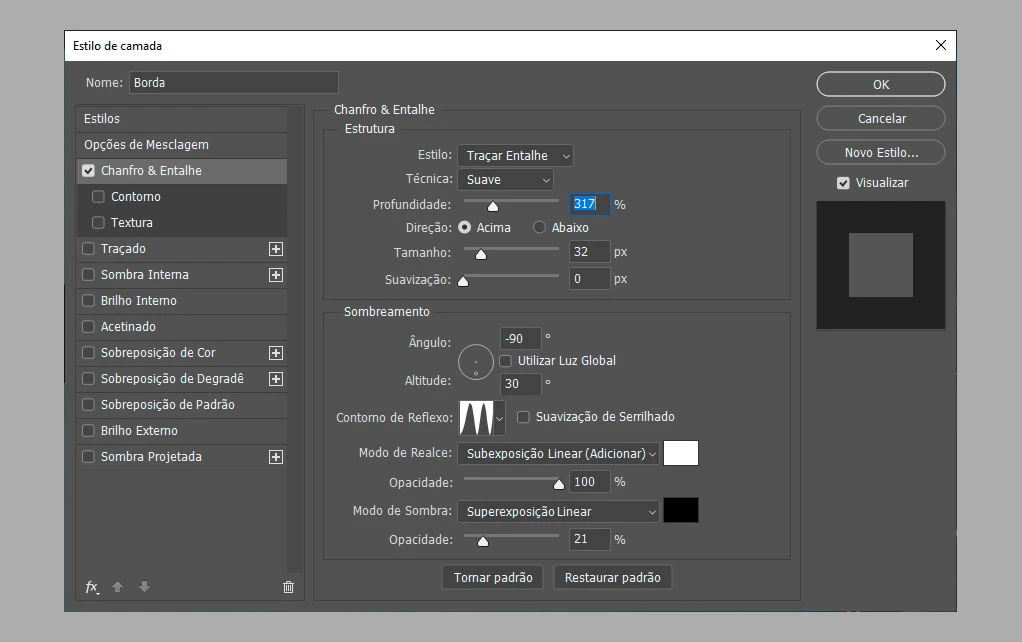Close the Estilo de camada dialog
This screenshot has width=1022, height=642.
(941, 45)
